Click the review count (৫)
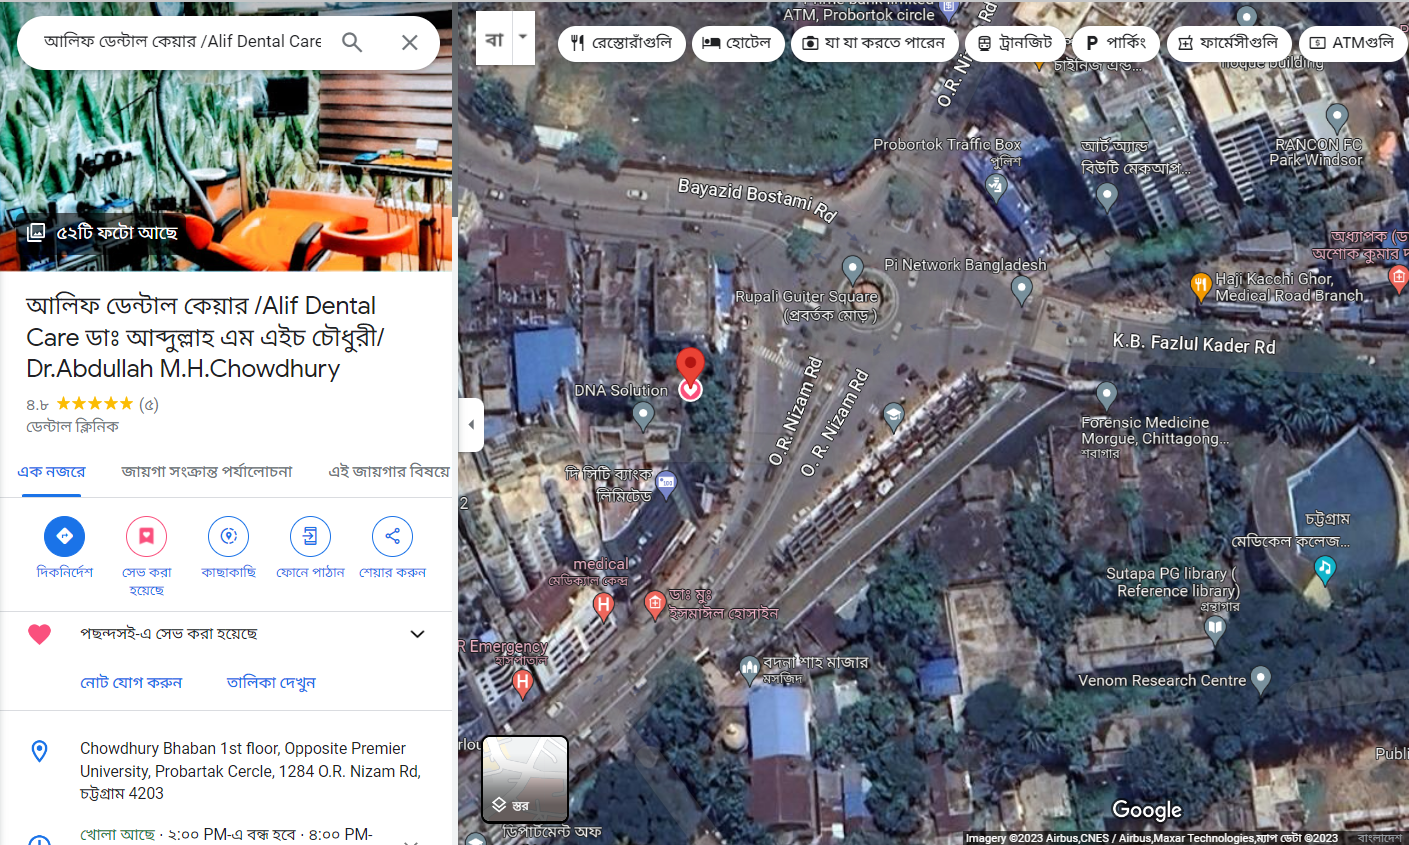This screenshot has height=845, width=1409. click(x=149, y=404)
